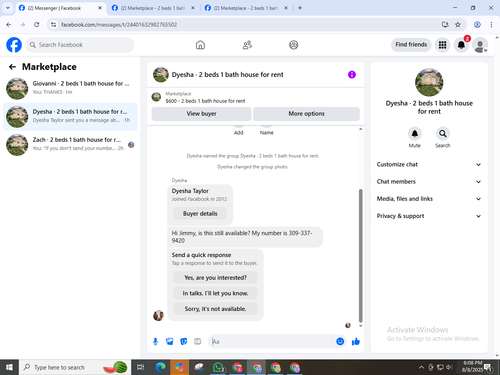Close the second Marketplace browser tab
Screen dimensions: 500x375
pos(193,8)
